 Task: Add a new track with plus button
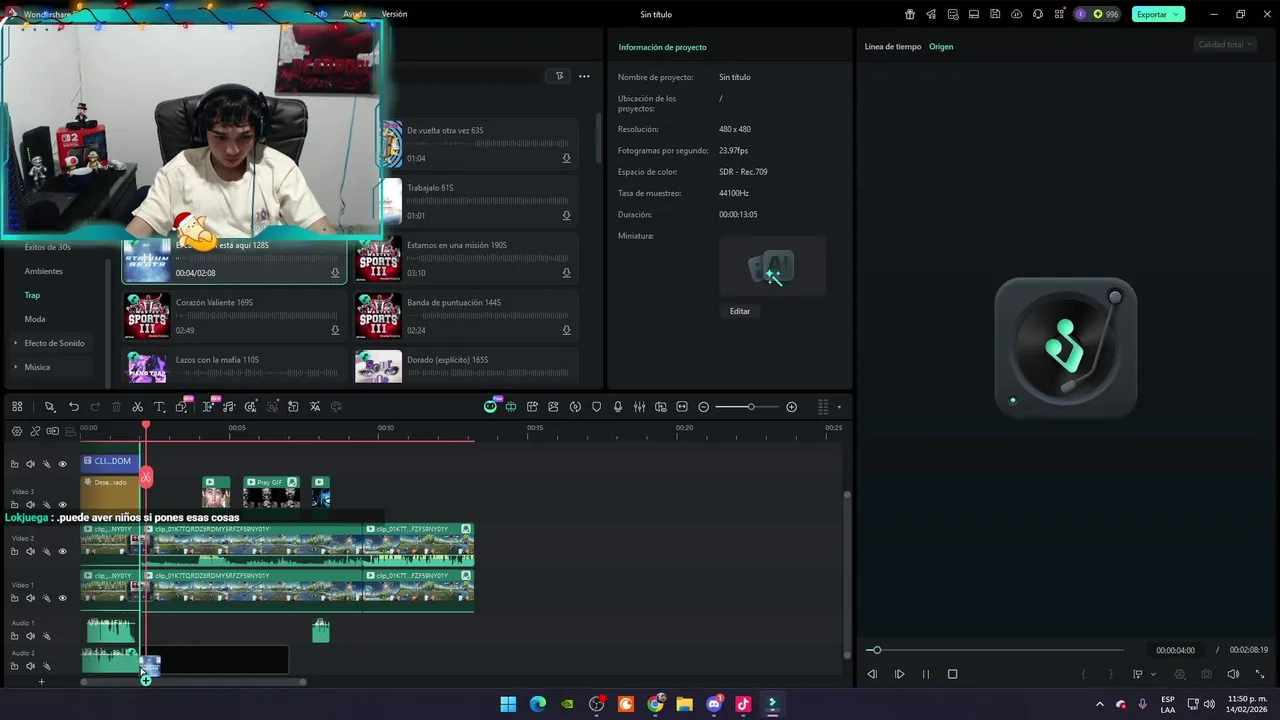point(41,681)
